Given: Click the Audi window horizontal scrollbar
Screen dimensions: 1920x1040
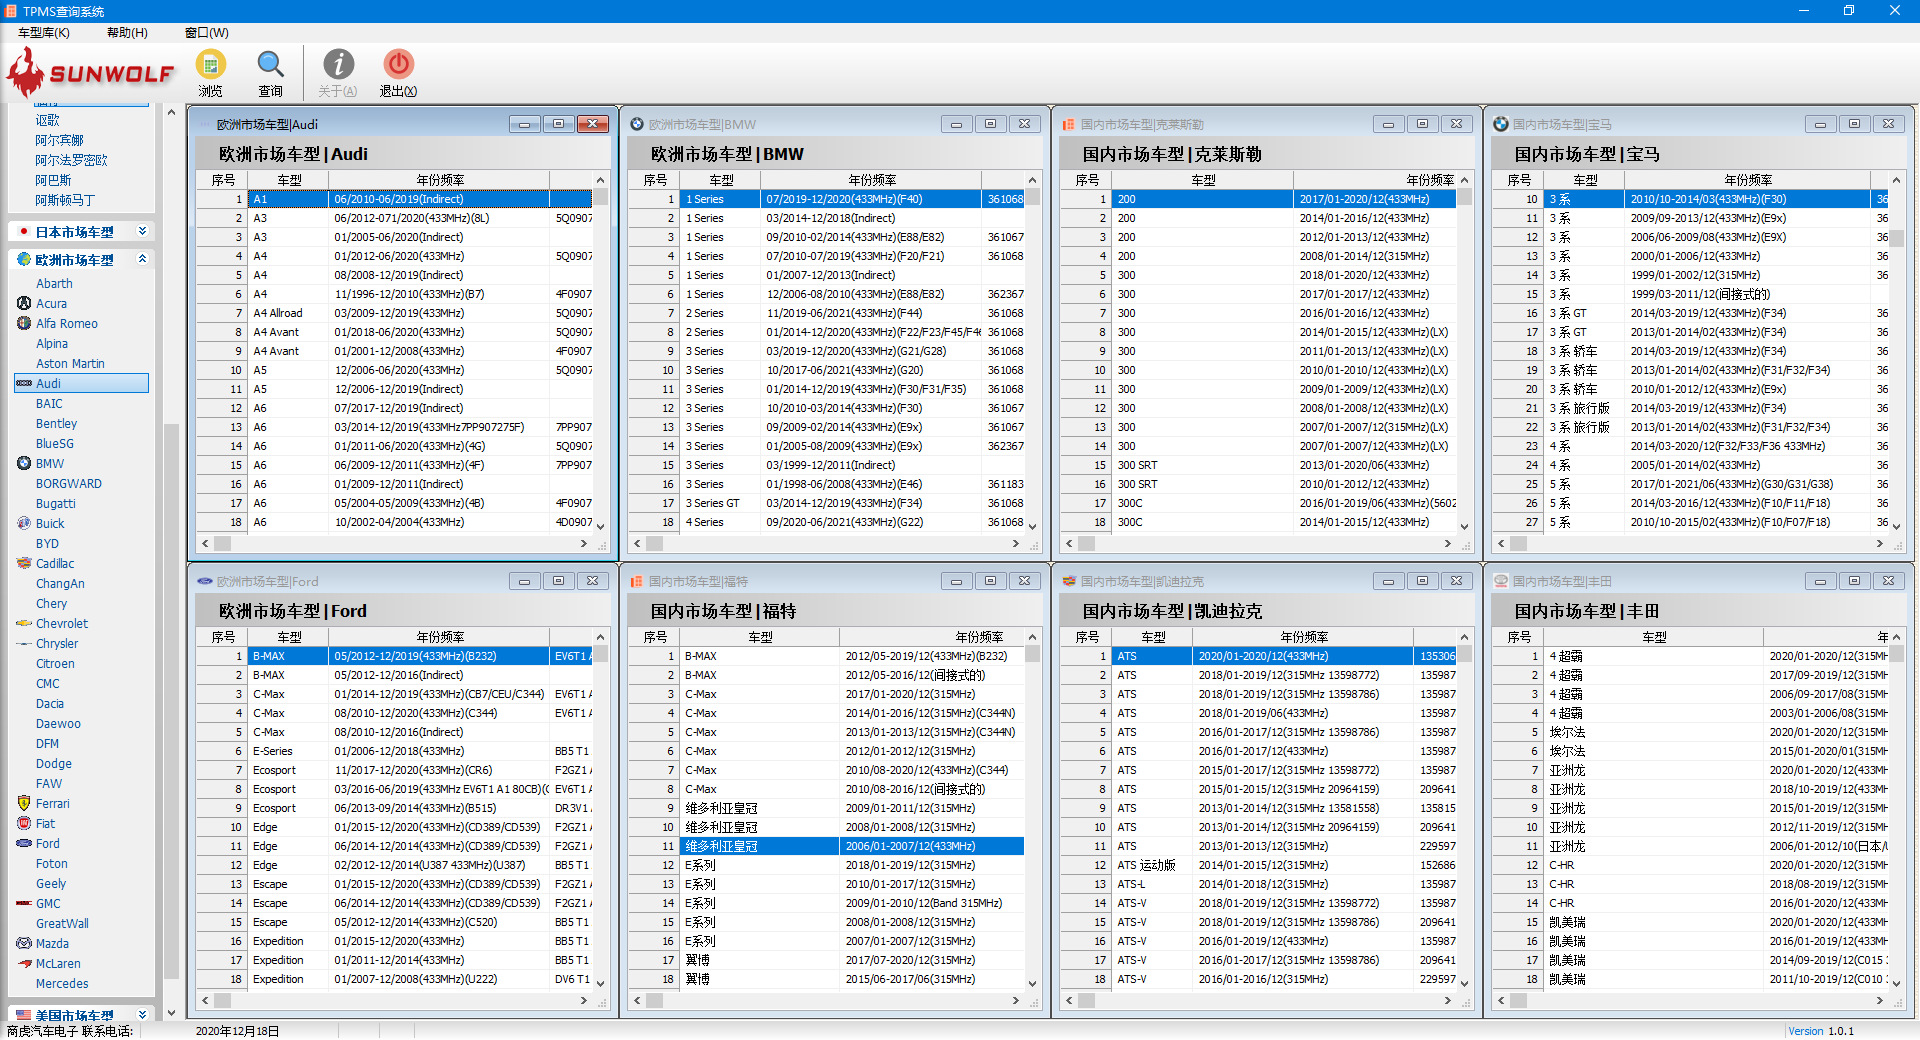Looking at the screenshot, I should (395, 544).
